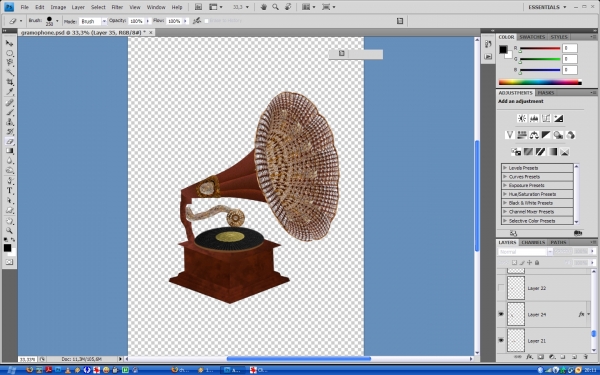Add an Invert adjustment
Screen dimensions: 600x375
point(516,152)
